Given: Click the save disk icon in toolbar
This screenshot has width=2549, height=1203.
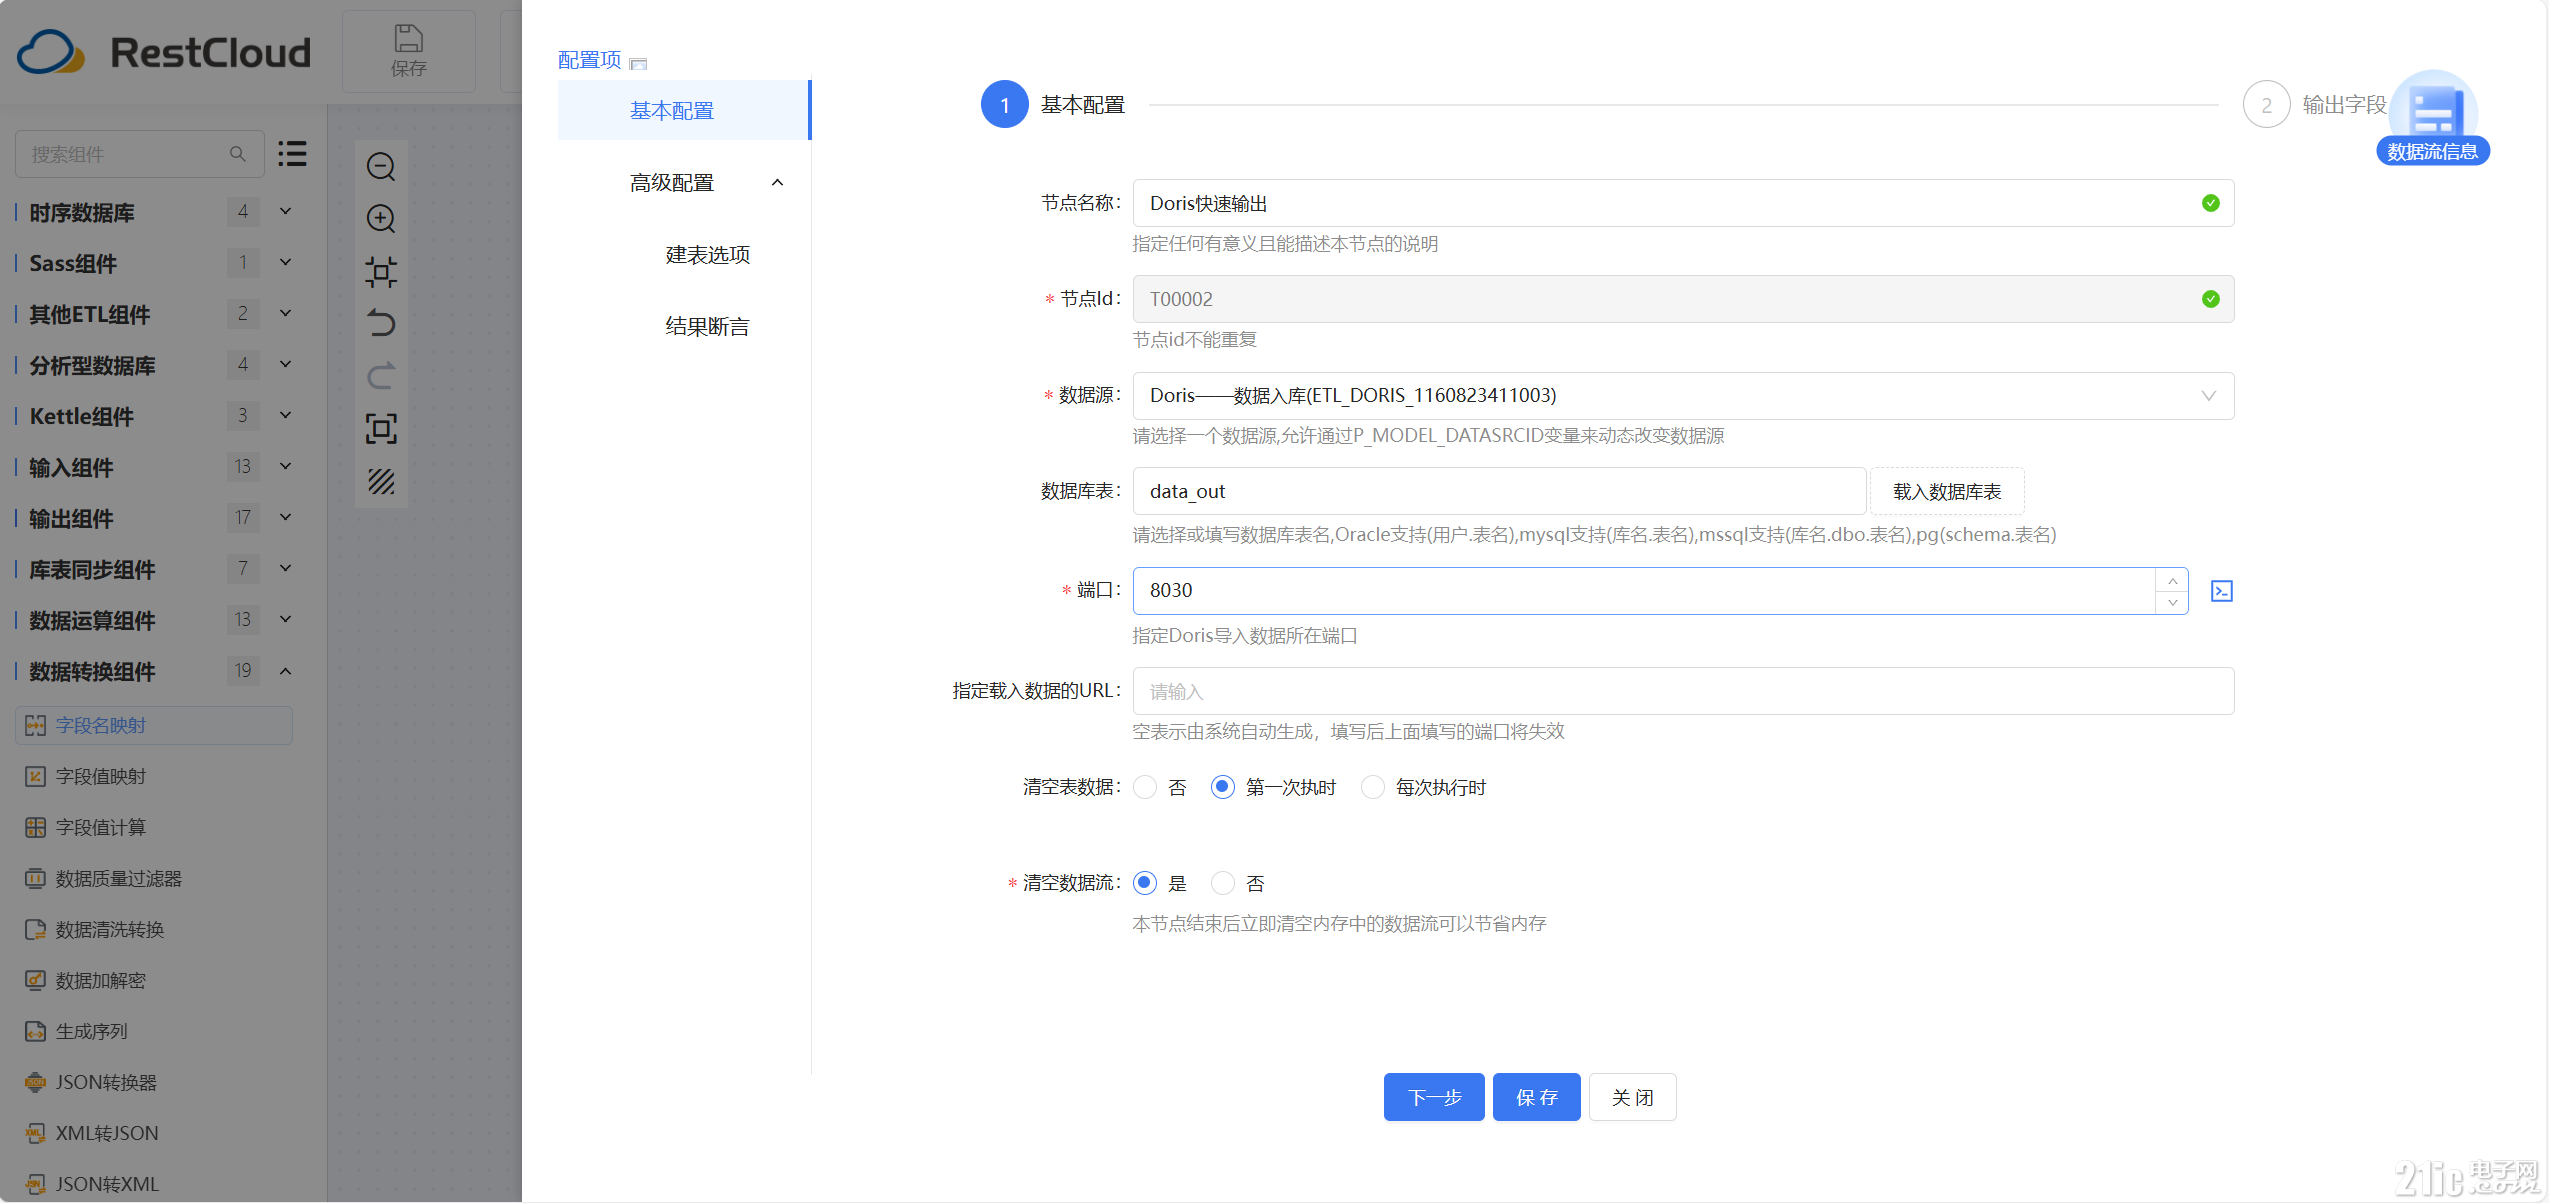Looking at the screenshot, I should [408, 39].
